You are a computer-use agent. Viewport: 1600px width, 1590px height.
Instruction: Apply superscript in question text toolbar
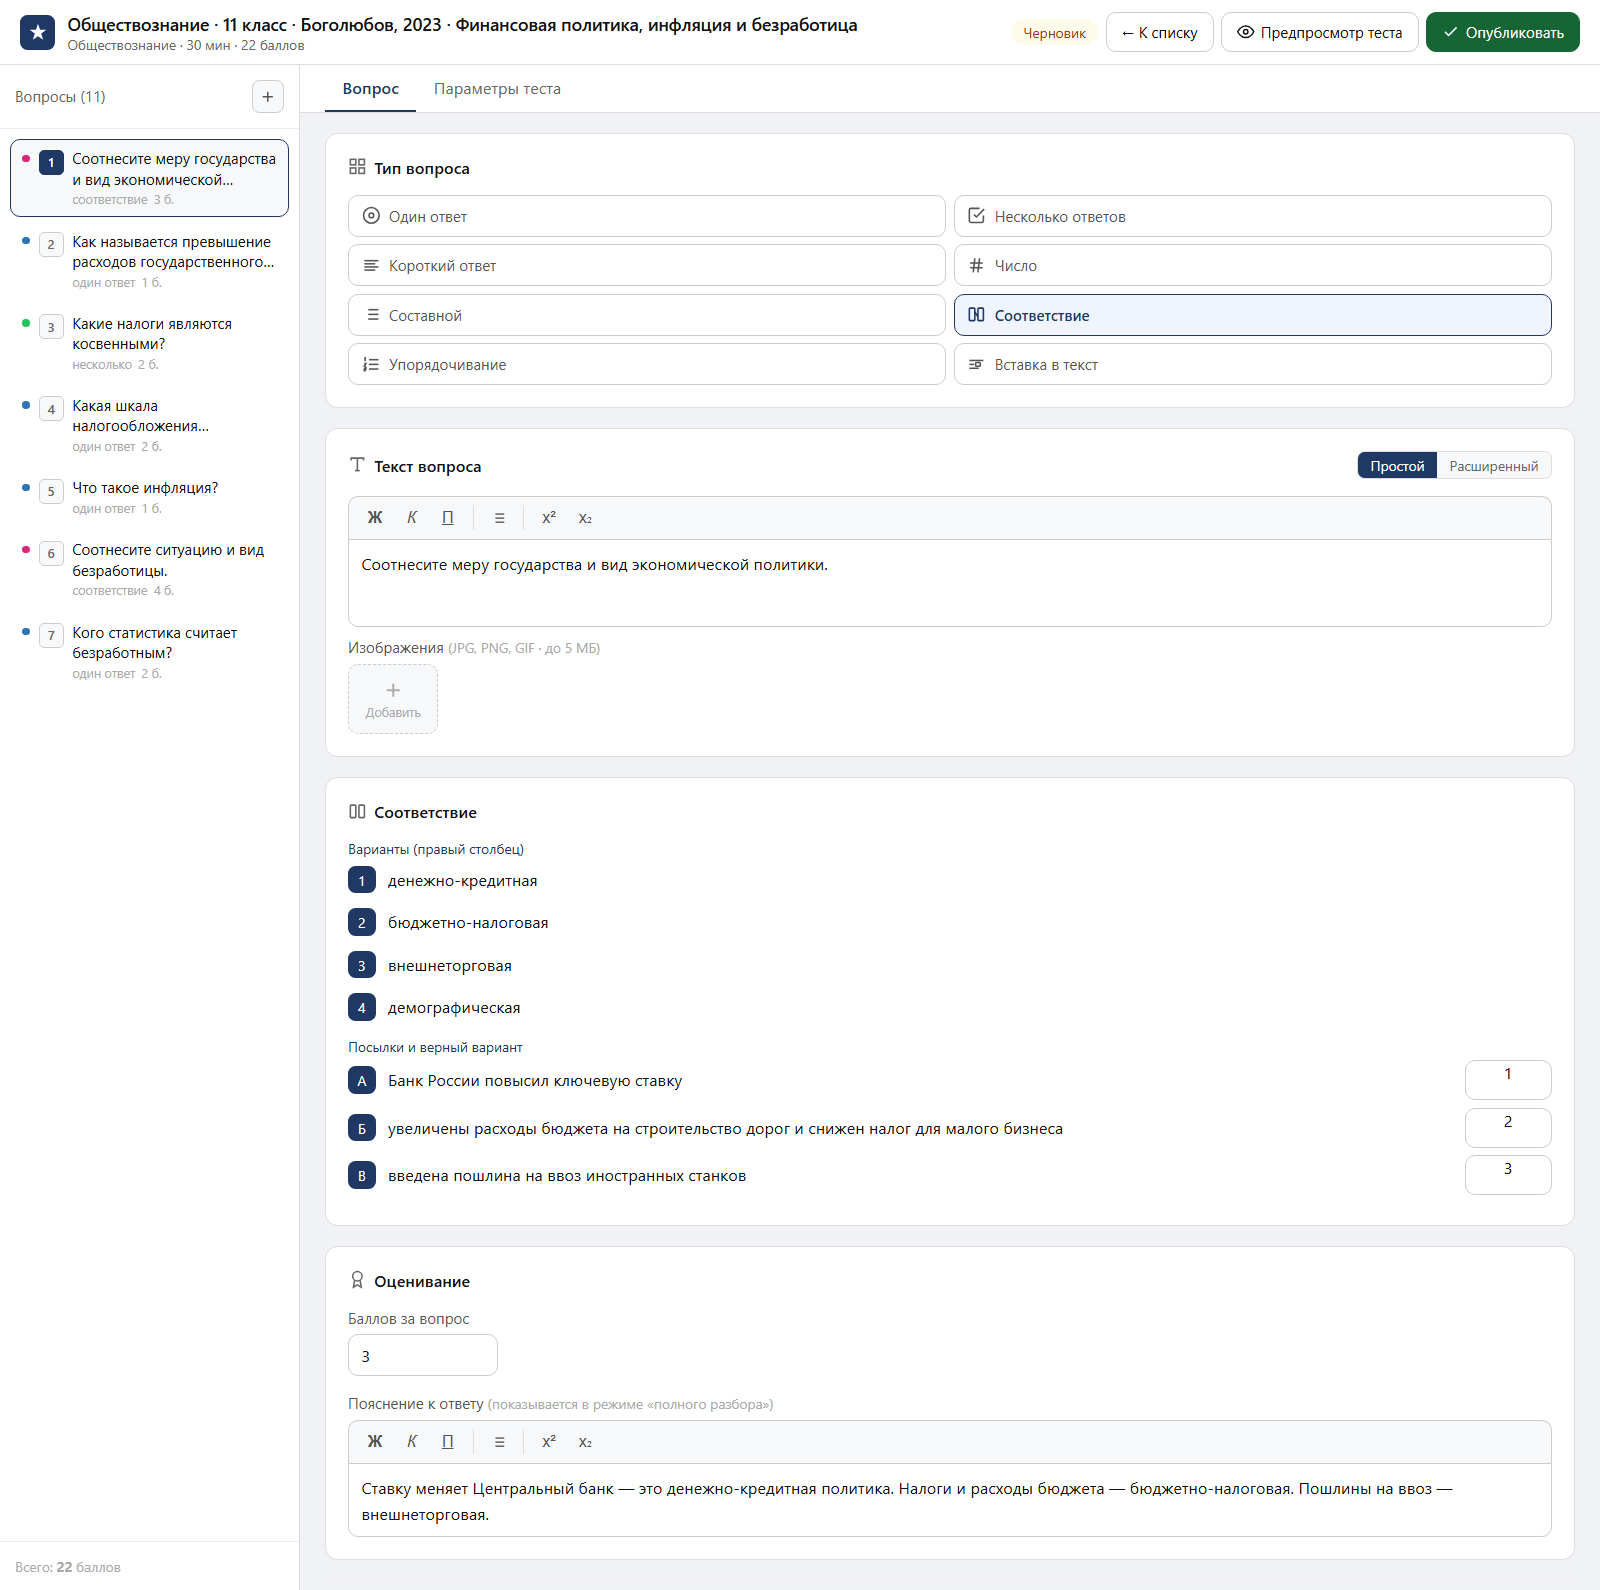(549, 518)
